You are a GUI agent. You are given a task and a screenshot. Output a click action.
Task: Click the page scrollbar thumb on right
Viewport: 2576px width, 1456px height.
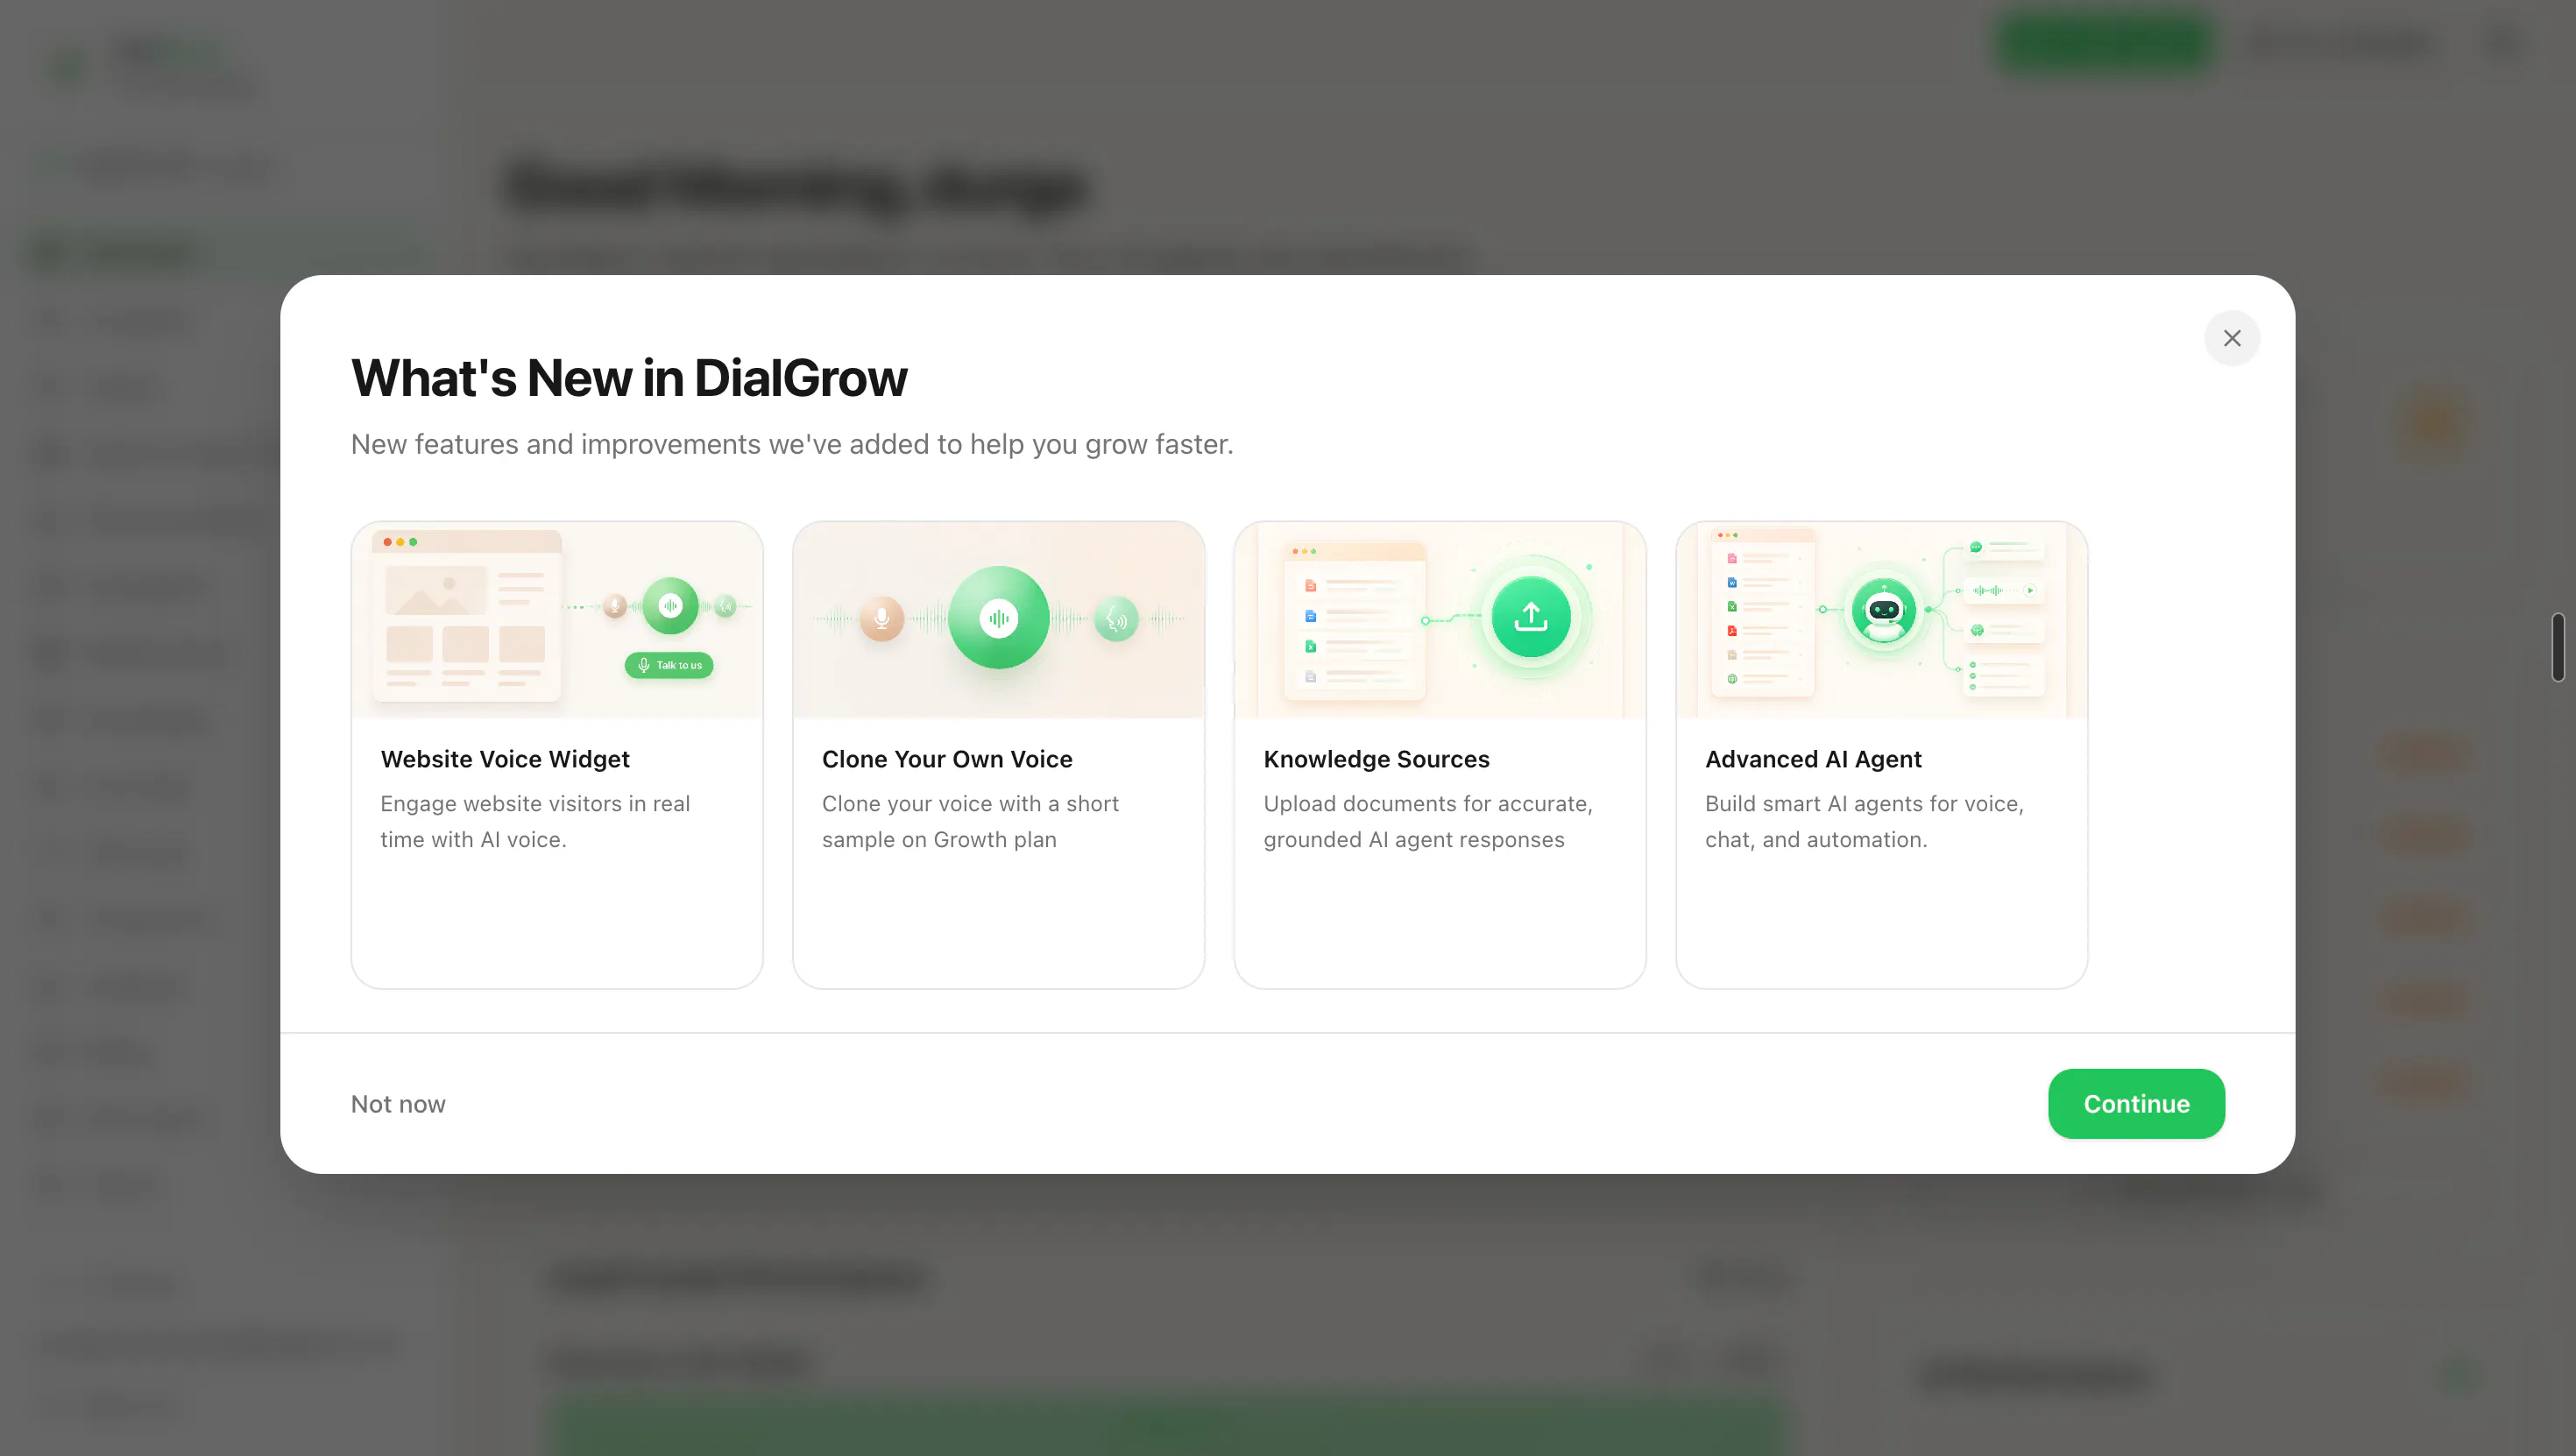pos(2558,647)
